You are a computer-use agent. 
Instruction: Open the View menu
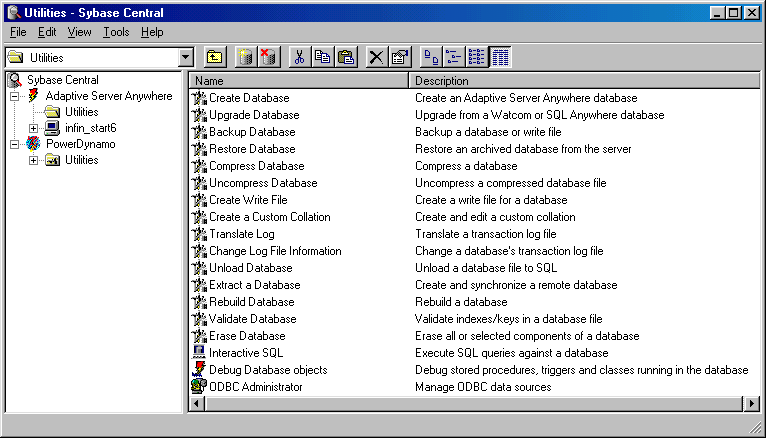pyautogui.click(x=79, y=32)
